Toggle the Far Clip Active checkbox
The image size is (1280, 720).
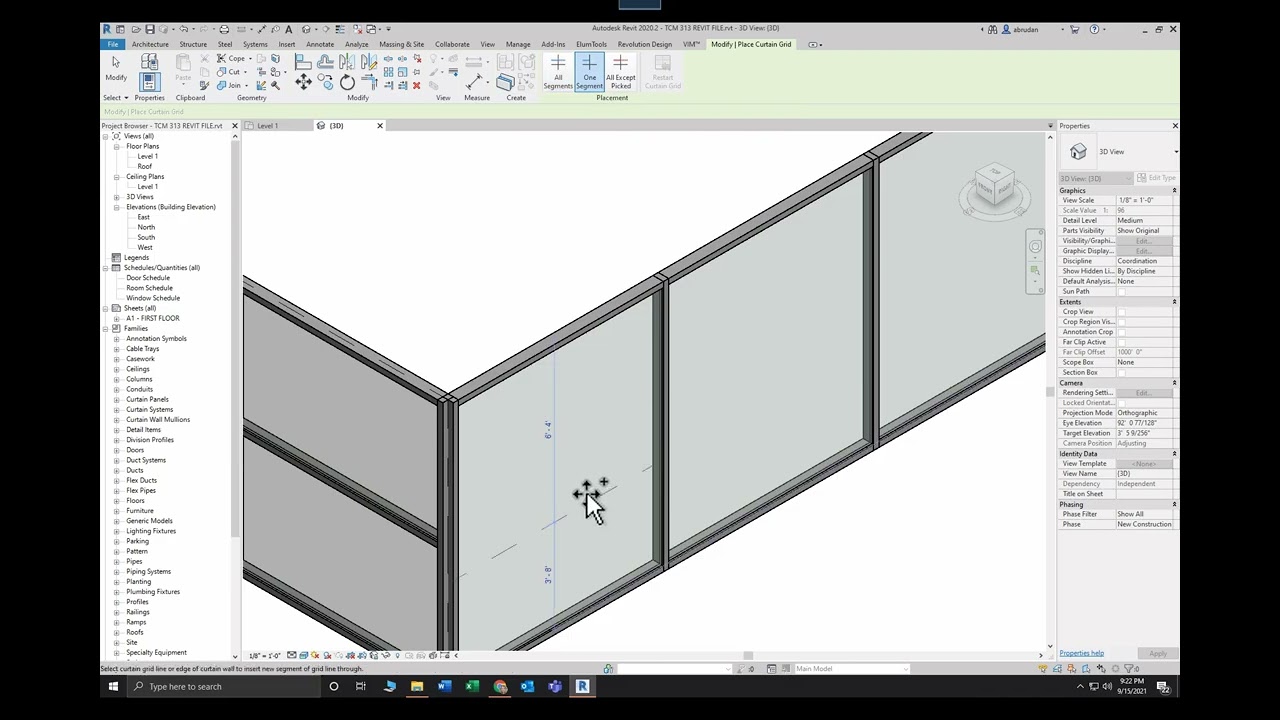click(x=1121, y=342)
